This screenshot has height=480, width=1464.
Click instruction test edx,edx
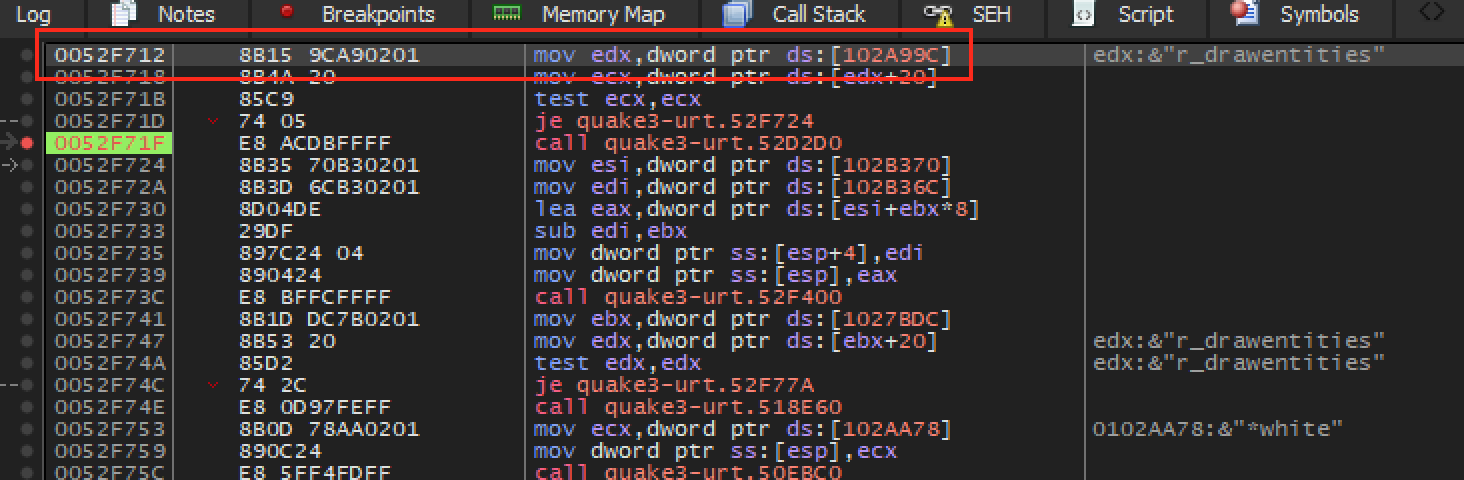coord(618,363)
